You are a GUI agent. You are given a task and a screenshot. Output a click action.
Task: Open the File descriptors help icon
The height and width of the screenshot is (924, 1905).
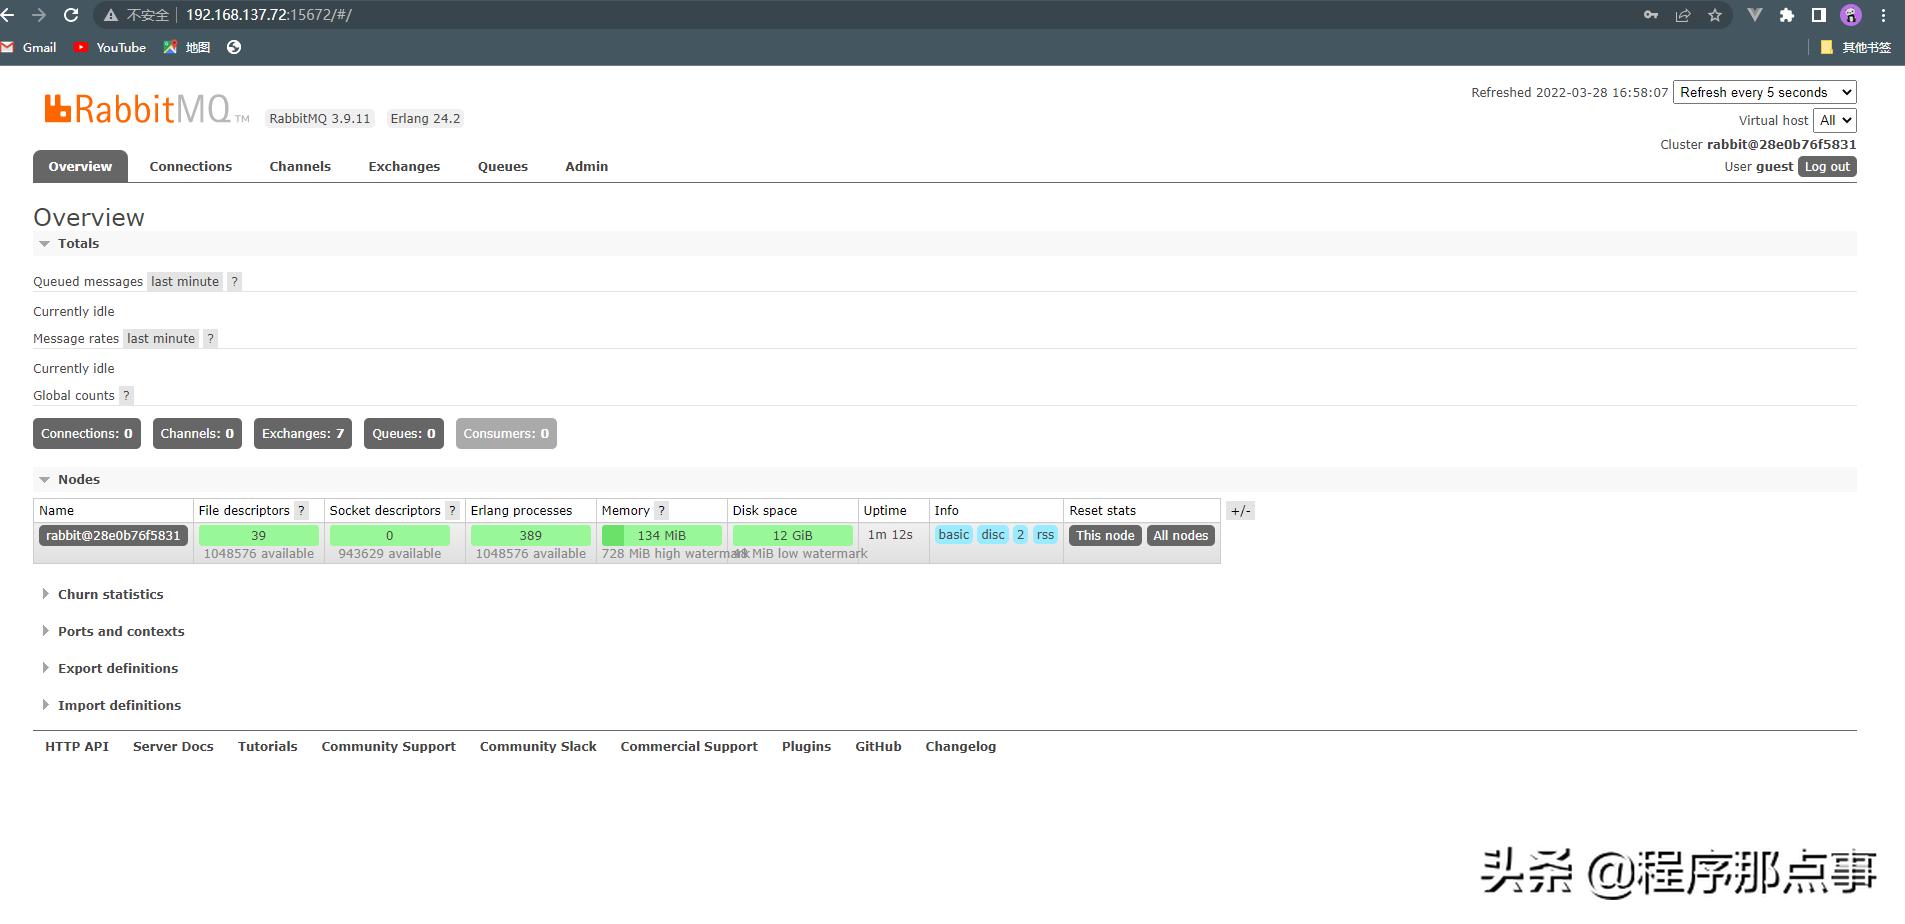pyautogui.click(x=301, y=510)
